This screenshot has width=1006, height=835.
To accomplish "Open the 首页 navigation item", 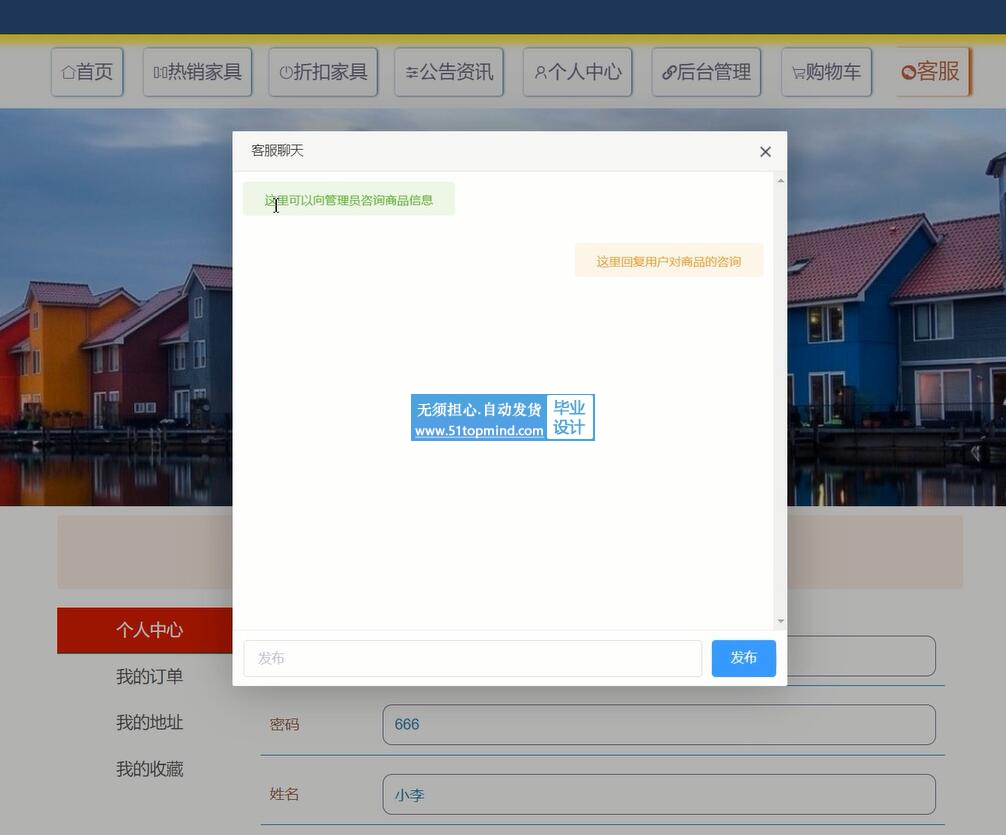I will [87, 72].
